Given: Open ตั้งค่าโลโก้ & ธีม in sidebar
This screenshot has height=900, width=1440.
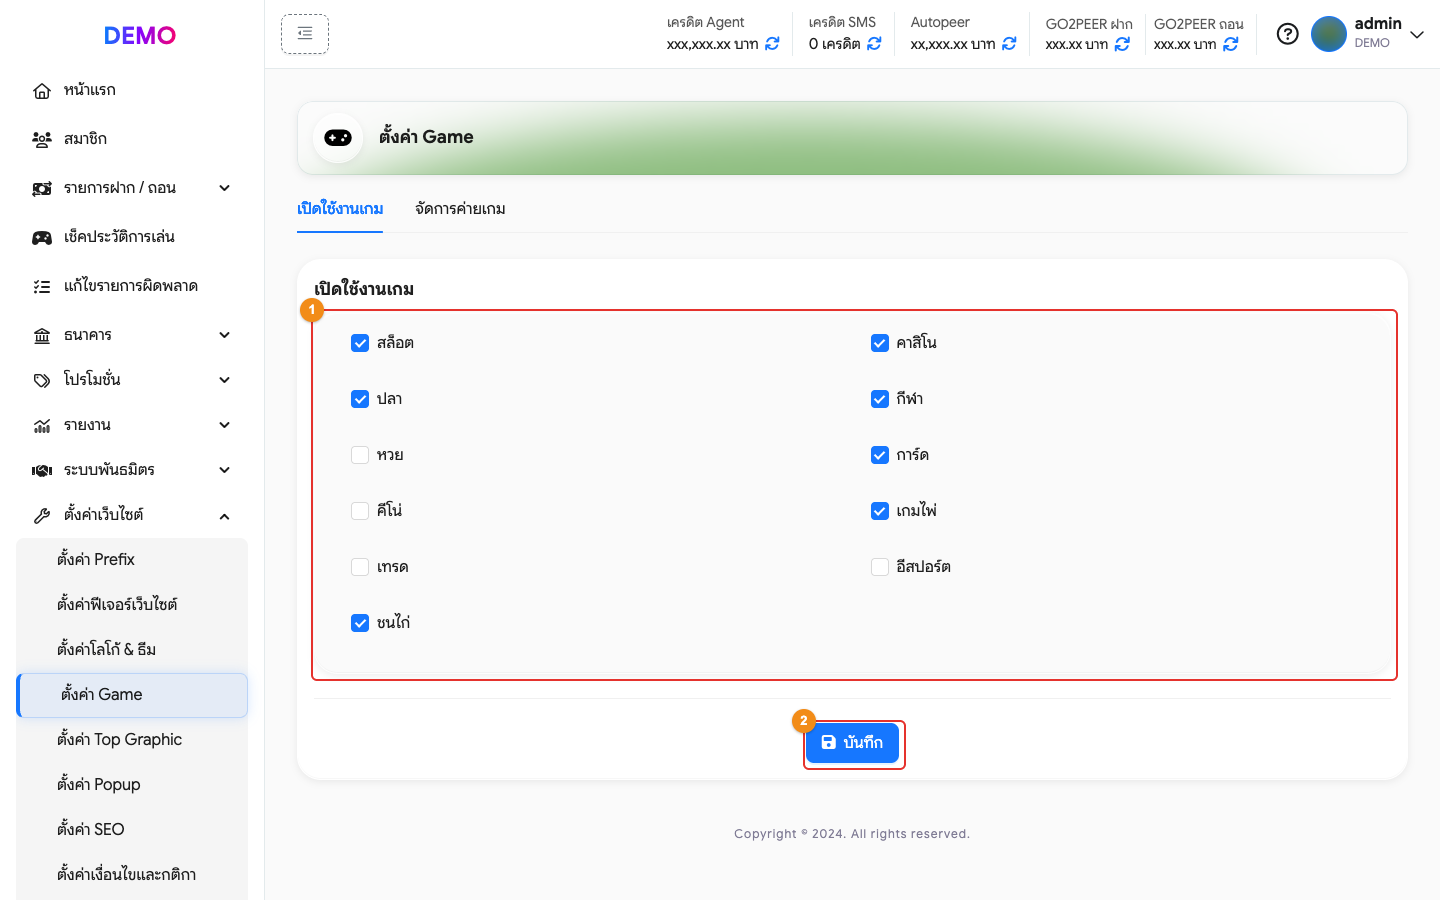Looking at the screenshot, I should (x=132, y=650).
